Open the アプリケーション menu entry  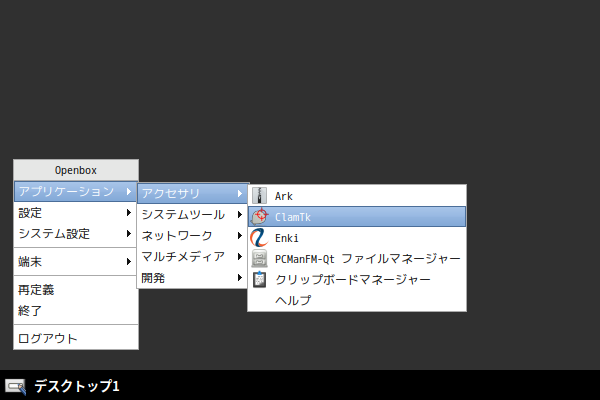(75, 191)
